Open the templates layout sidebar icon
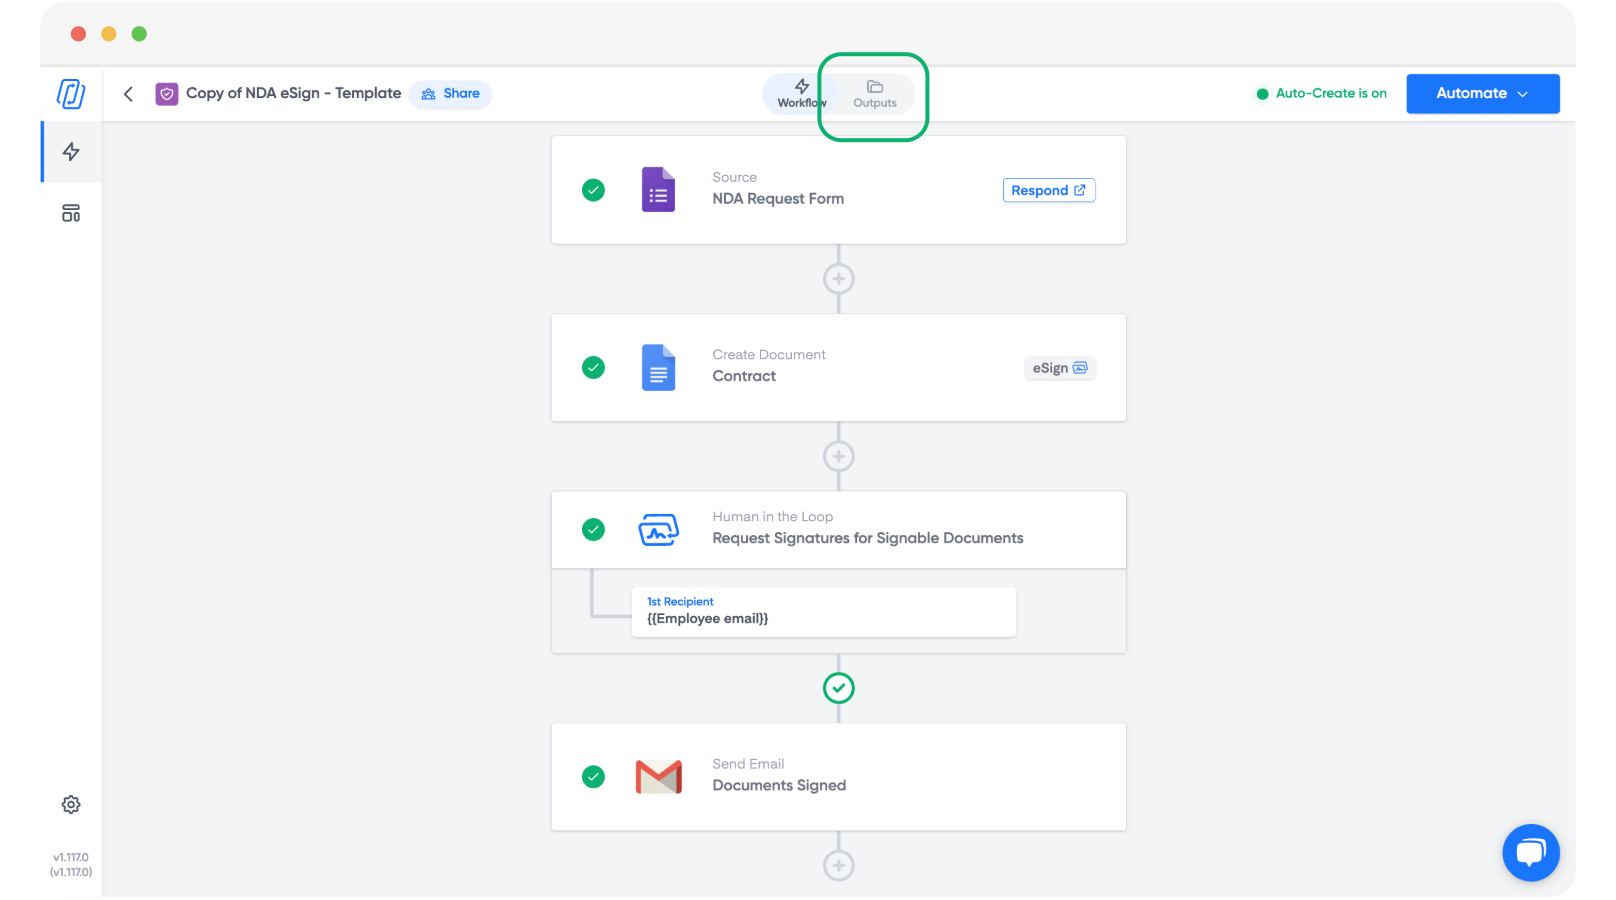The height and width of the screenshot is (900, 1616). tap(71, 213)
